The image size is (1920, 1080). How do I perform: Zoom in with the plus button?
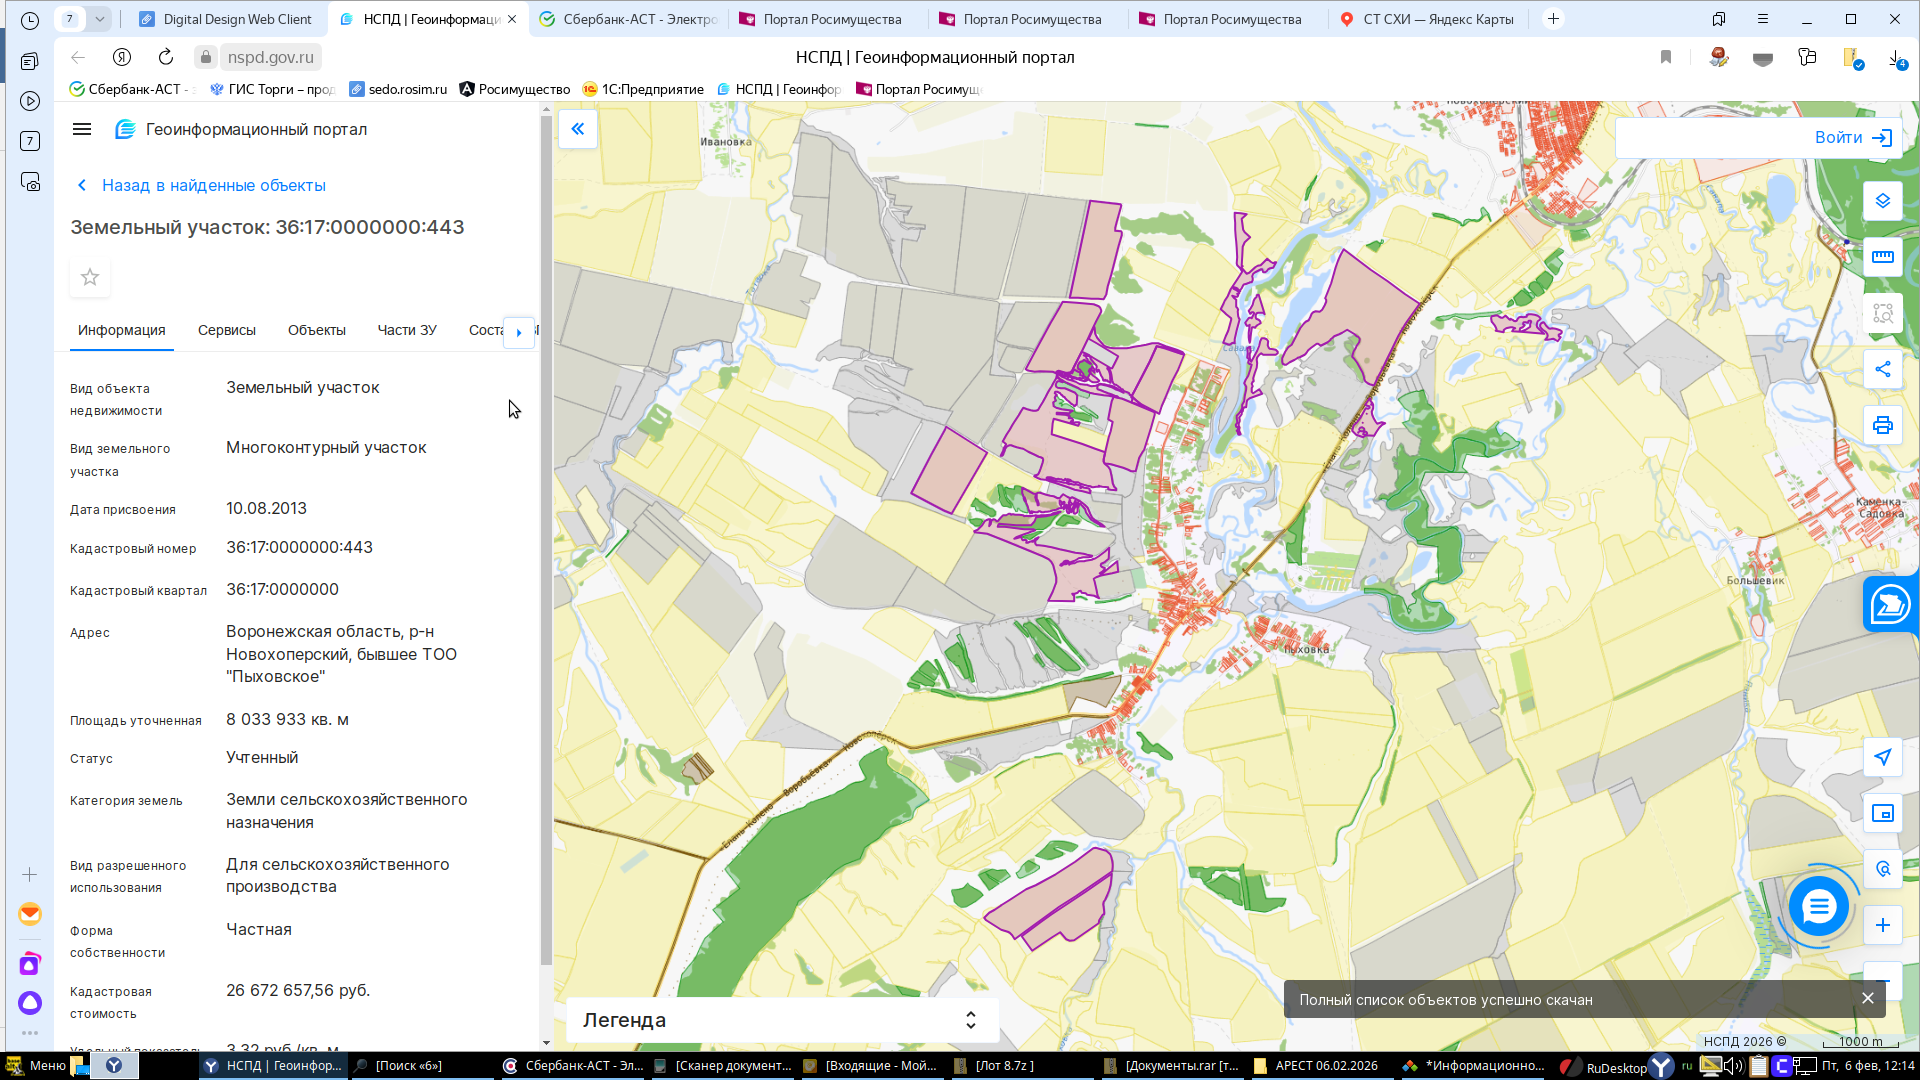(x=1882, y=925)
